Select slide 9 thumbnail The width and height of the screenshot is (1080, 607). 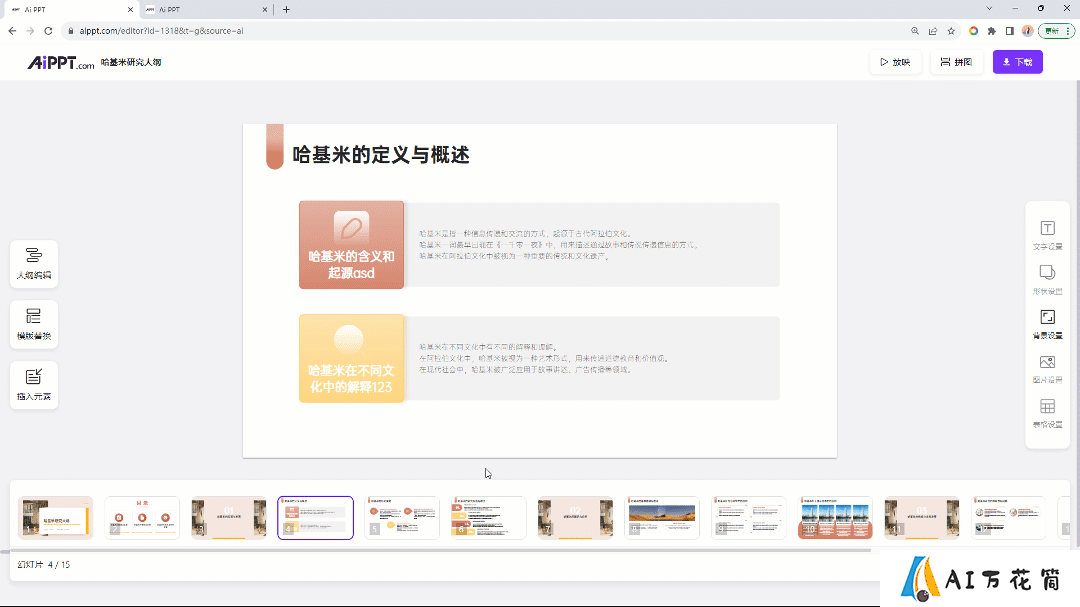pyautogui.click(x=749, y=517)
